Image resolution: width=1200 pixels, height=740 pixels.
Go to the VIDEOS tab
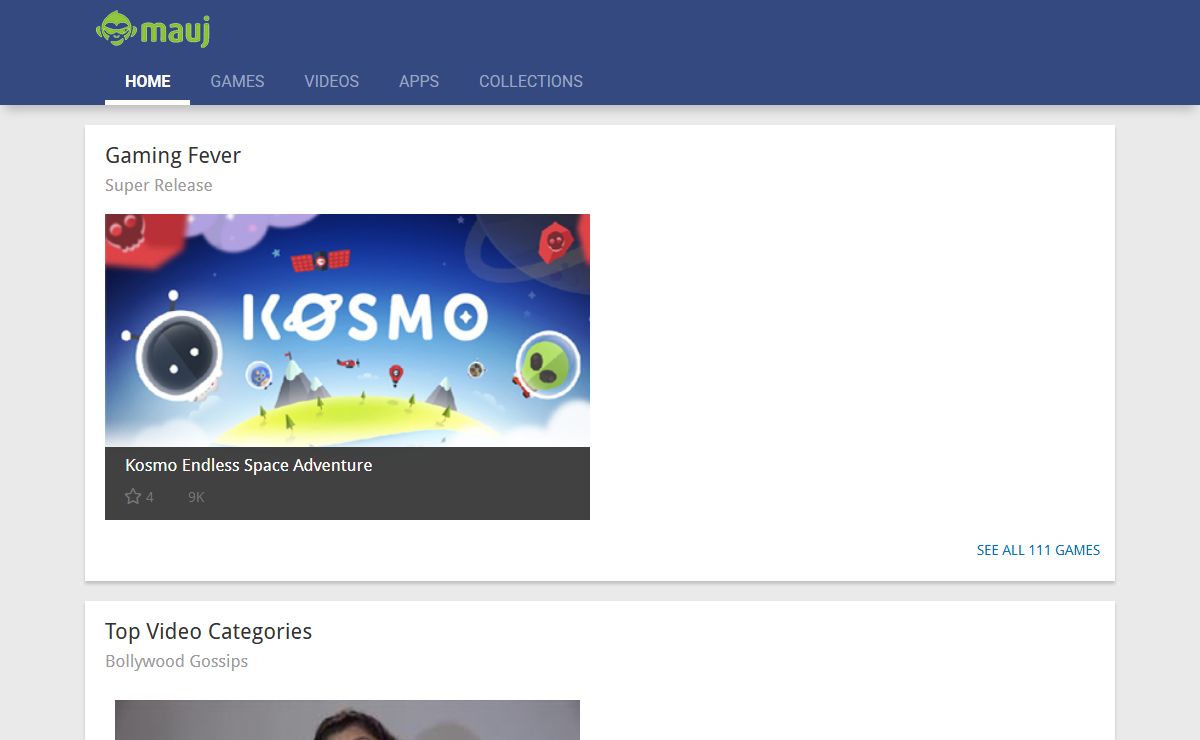coord(332,81)
